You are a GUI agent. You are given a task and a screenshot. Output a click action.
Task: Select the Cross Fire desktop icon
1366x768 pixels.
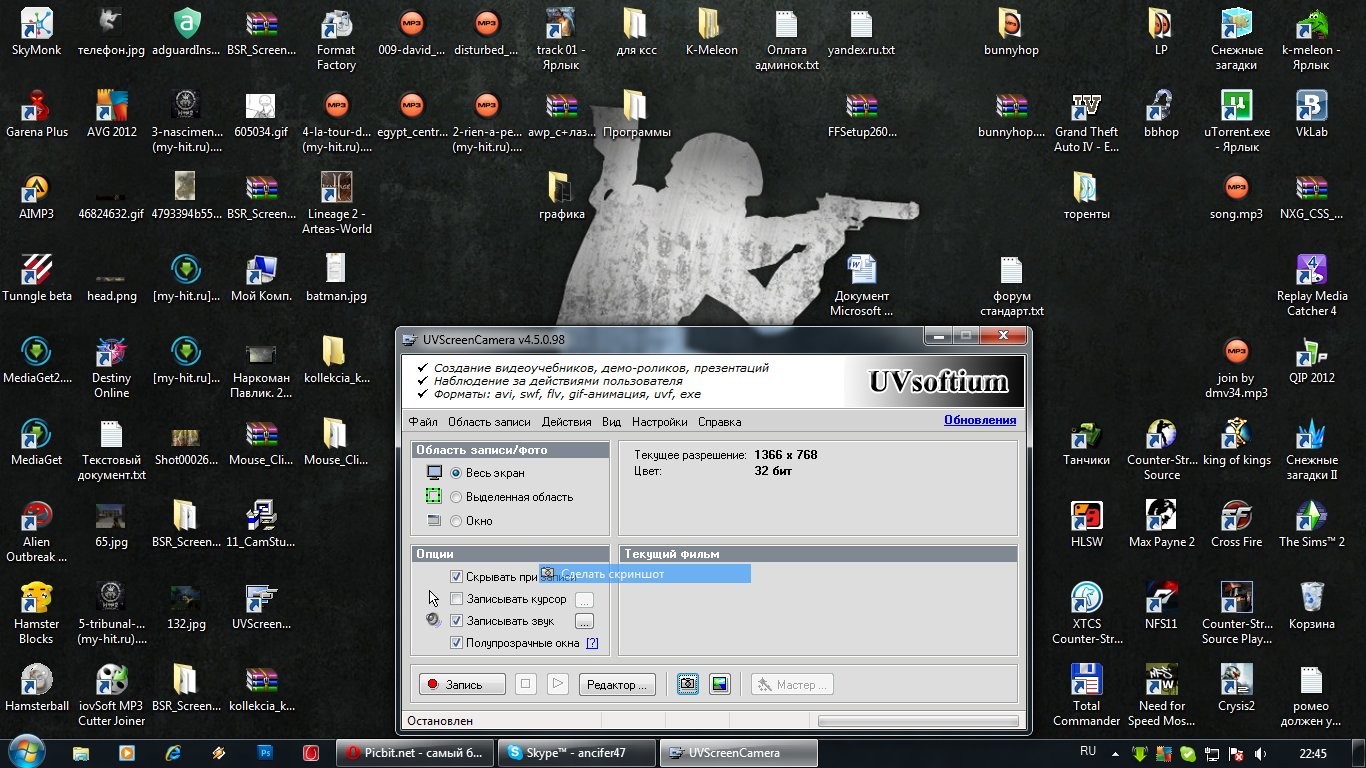coord(1237,524)
